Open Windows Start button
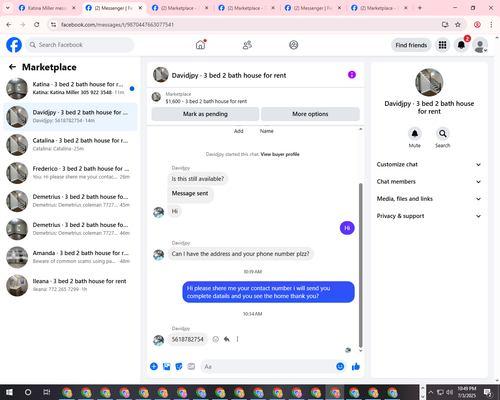The height and width of the screenshot is (400, 500). pos(9,392)
